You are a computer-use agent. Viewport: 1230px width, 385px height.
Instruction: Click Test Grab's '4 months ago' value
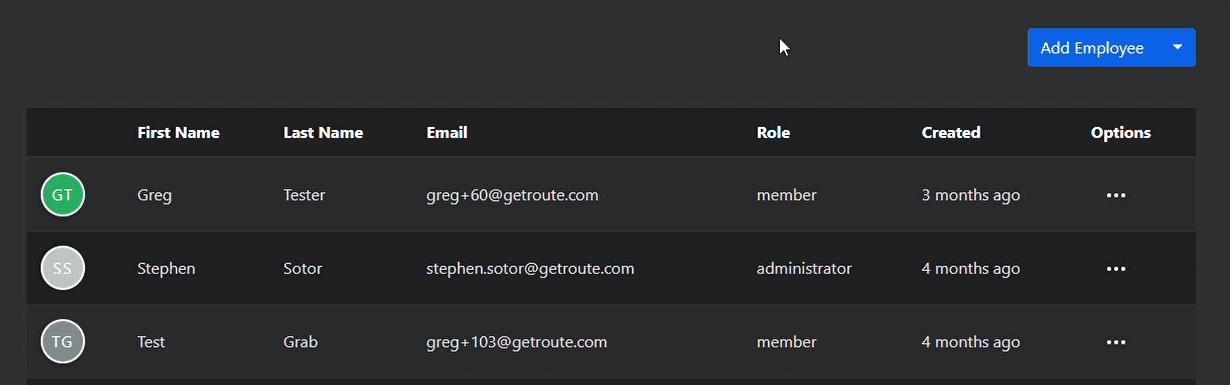(x=971, y=342)
